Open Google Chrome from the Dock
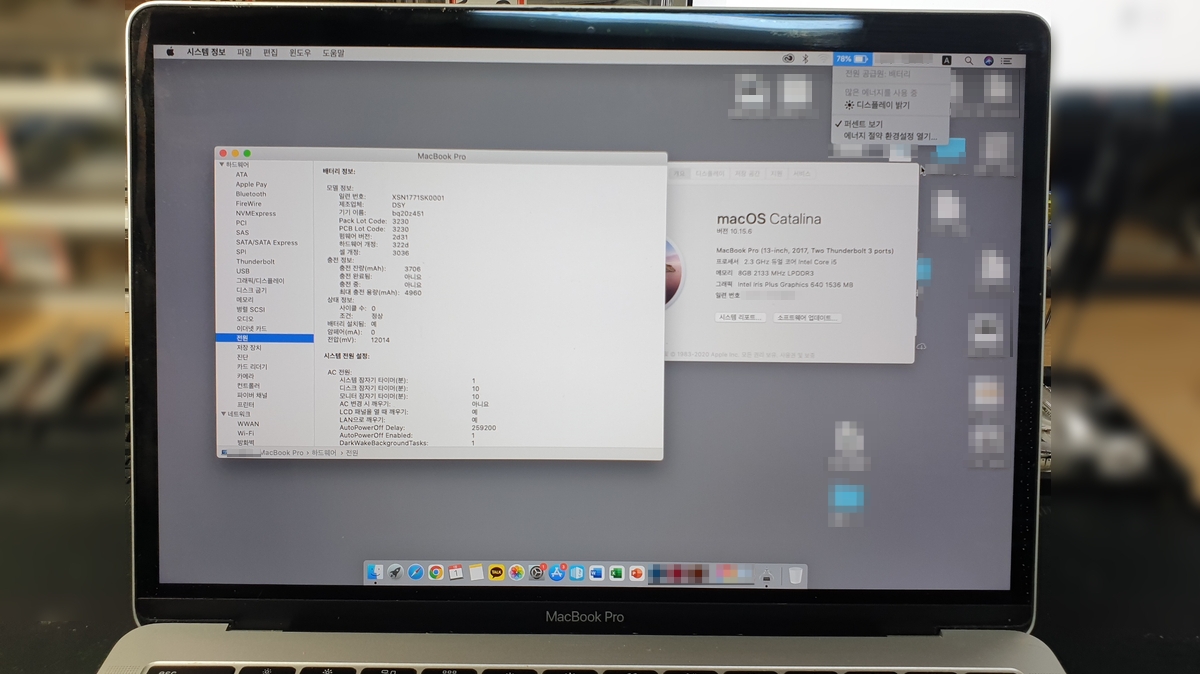Screen dimensions: 1200x674 [x=436, y=573]
